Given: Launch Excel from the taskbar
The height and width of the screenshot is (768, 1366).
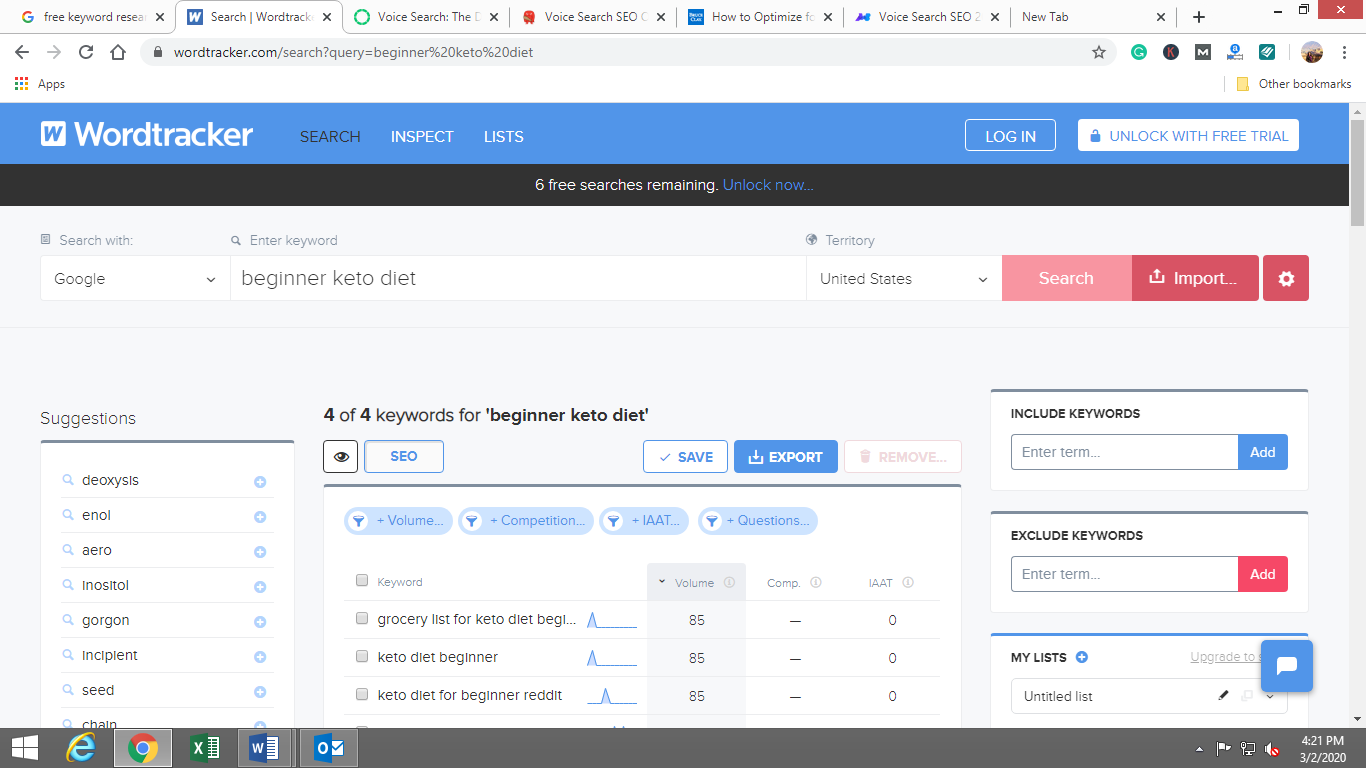Looking at the screenshot, I should [205, 748].
